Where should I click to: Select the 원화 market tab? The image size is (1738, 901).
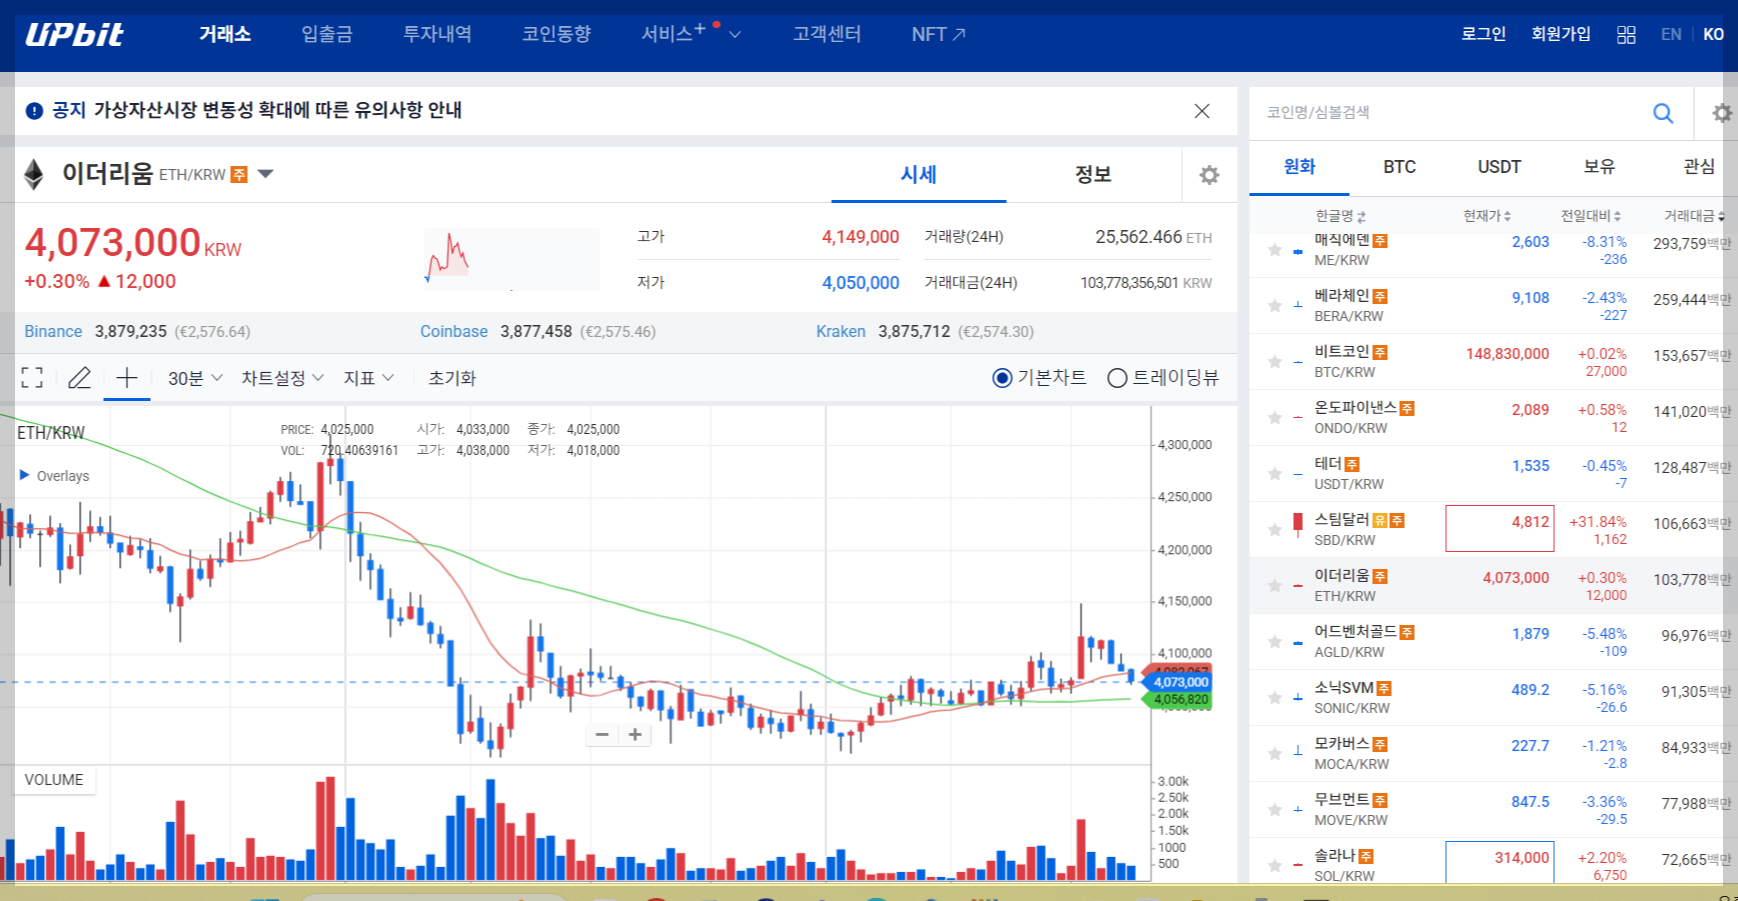pos(1299,167)
